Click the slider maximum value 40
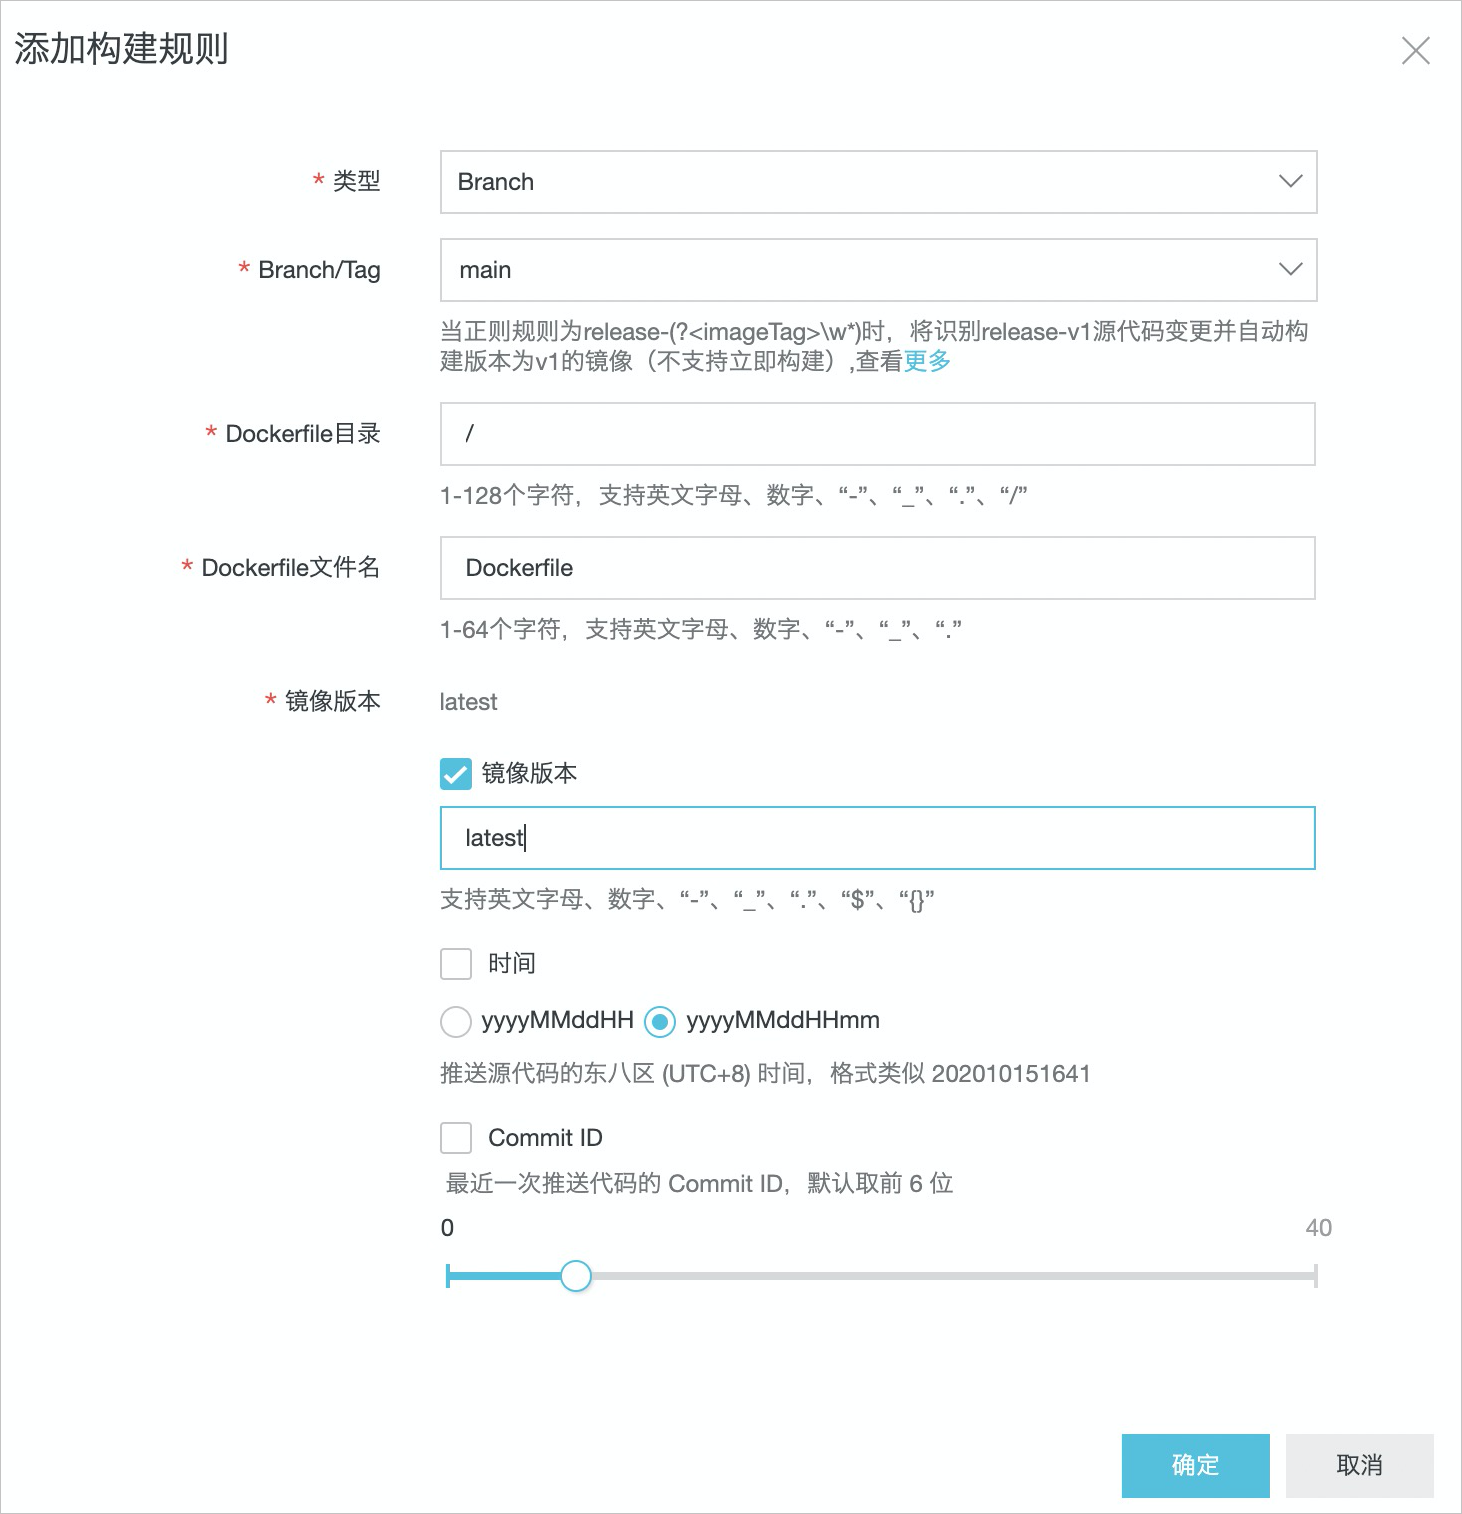 click(x=1318, y=1228)
